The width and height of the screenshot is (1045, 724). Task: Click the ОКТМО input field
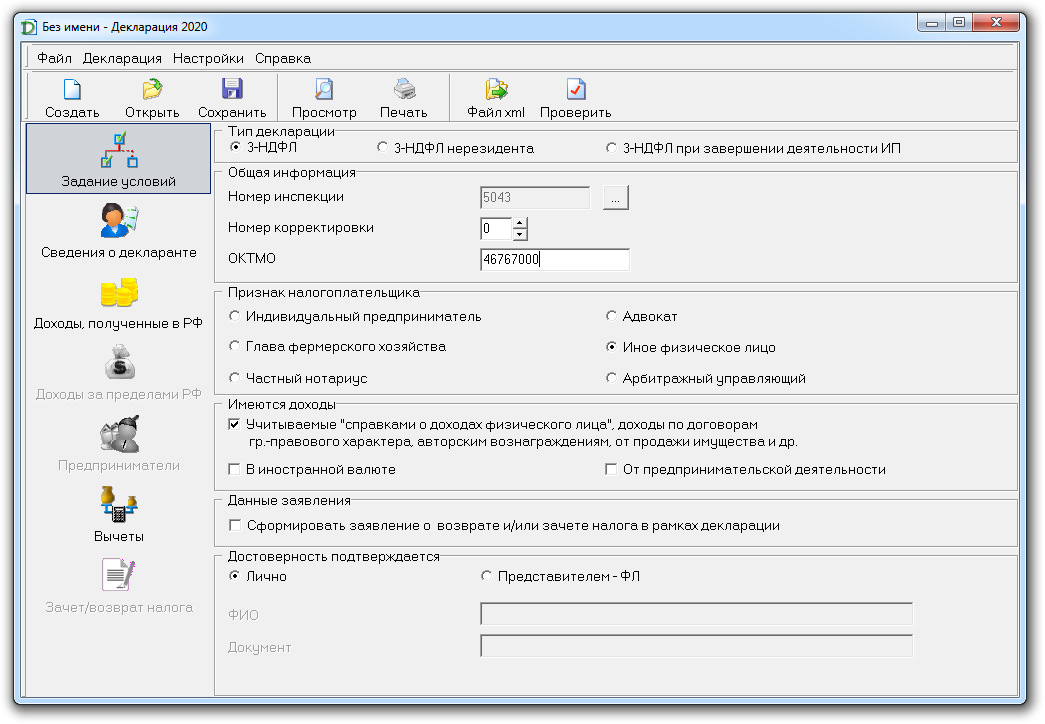click(554, 259)
